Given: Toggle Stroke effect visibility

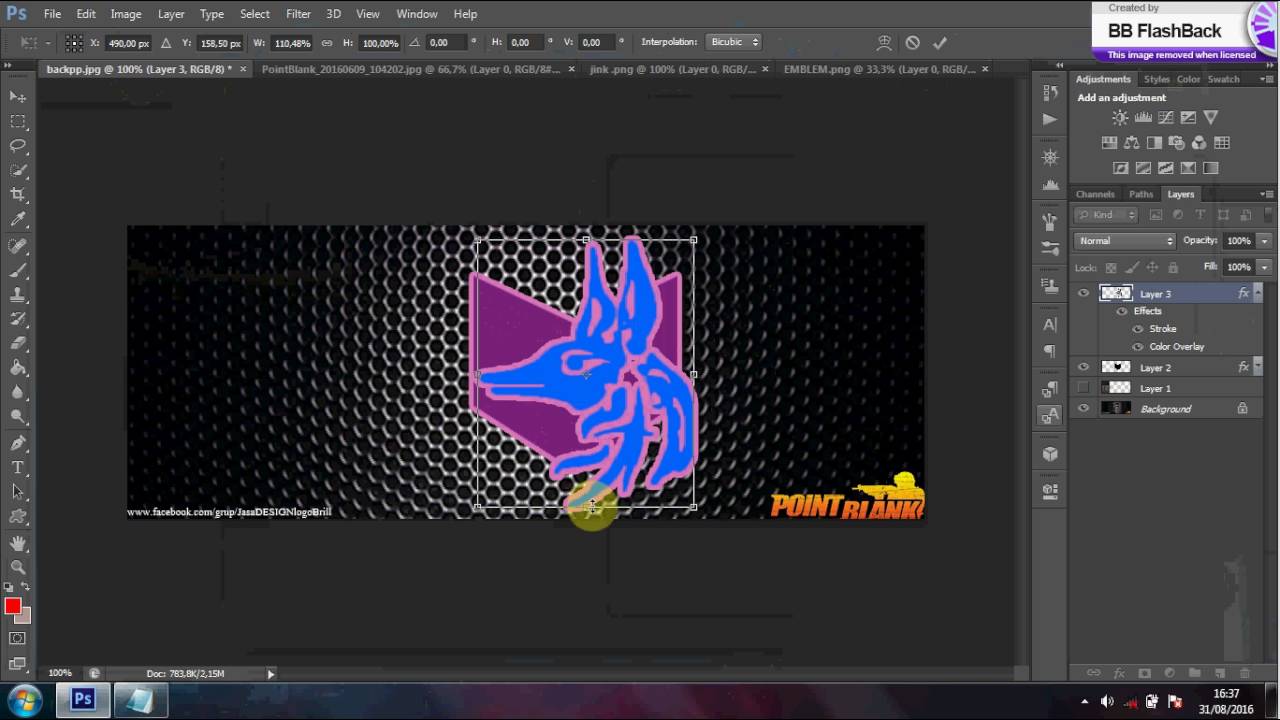Looking at the screenshot, I should (x=1138, y=329).
